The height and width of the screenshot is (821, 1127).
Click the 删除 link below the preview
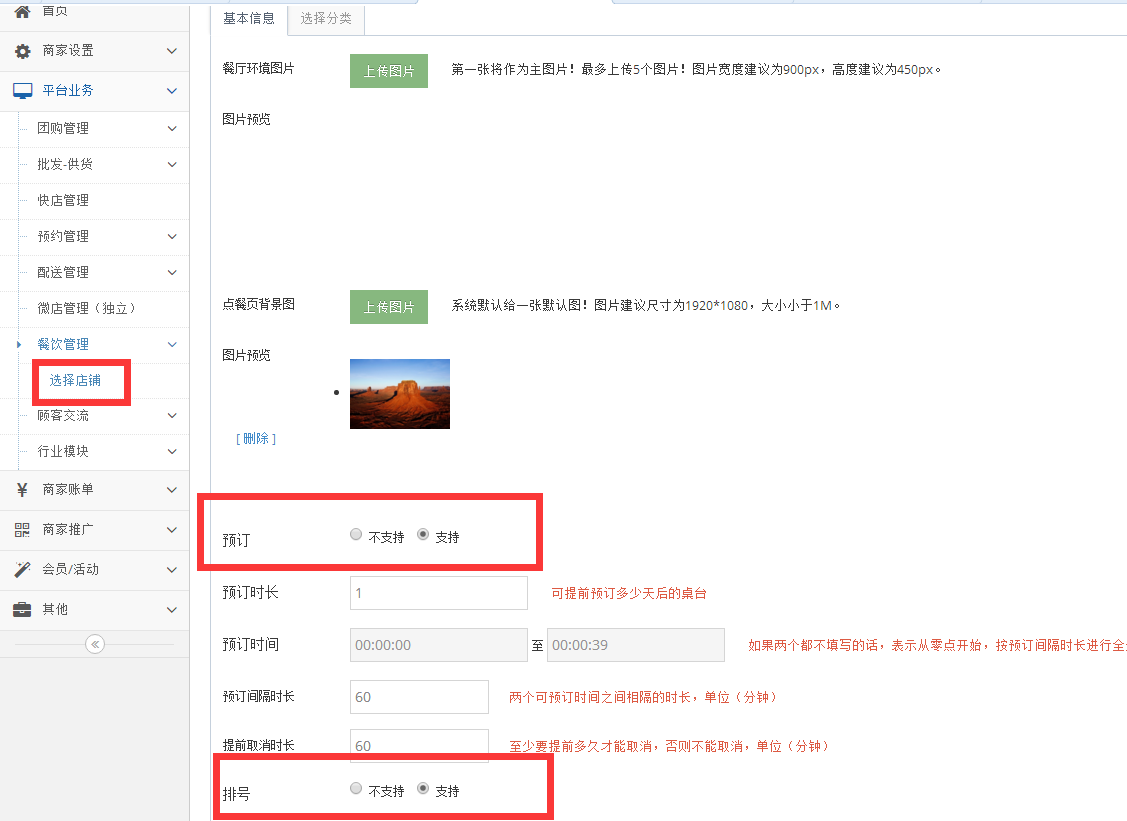coord(255,438)
